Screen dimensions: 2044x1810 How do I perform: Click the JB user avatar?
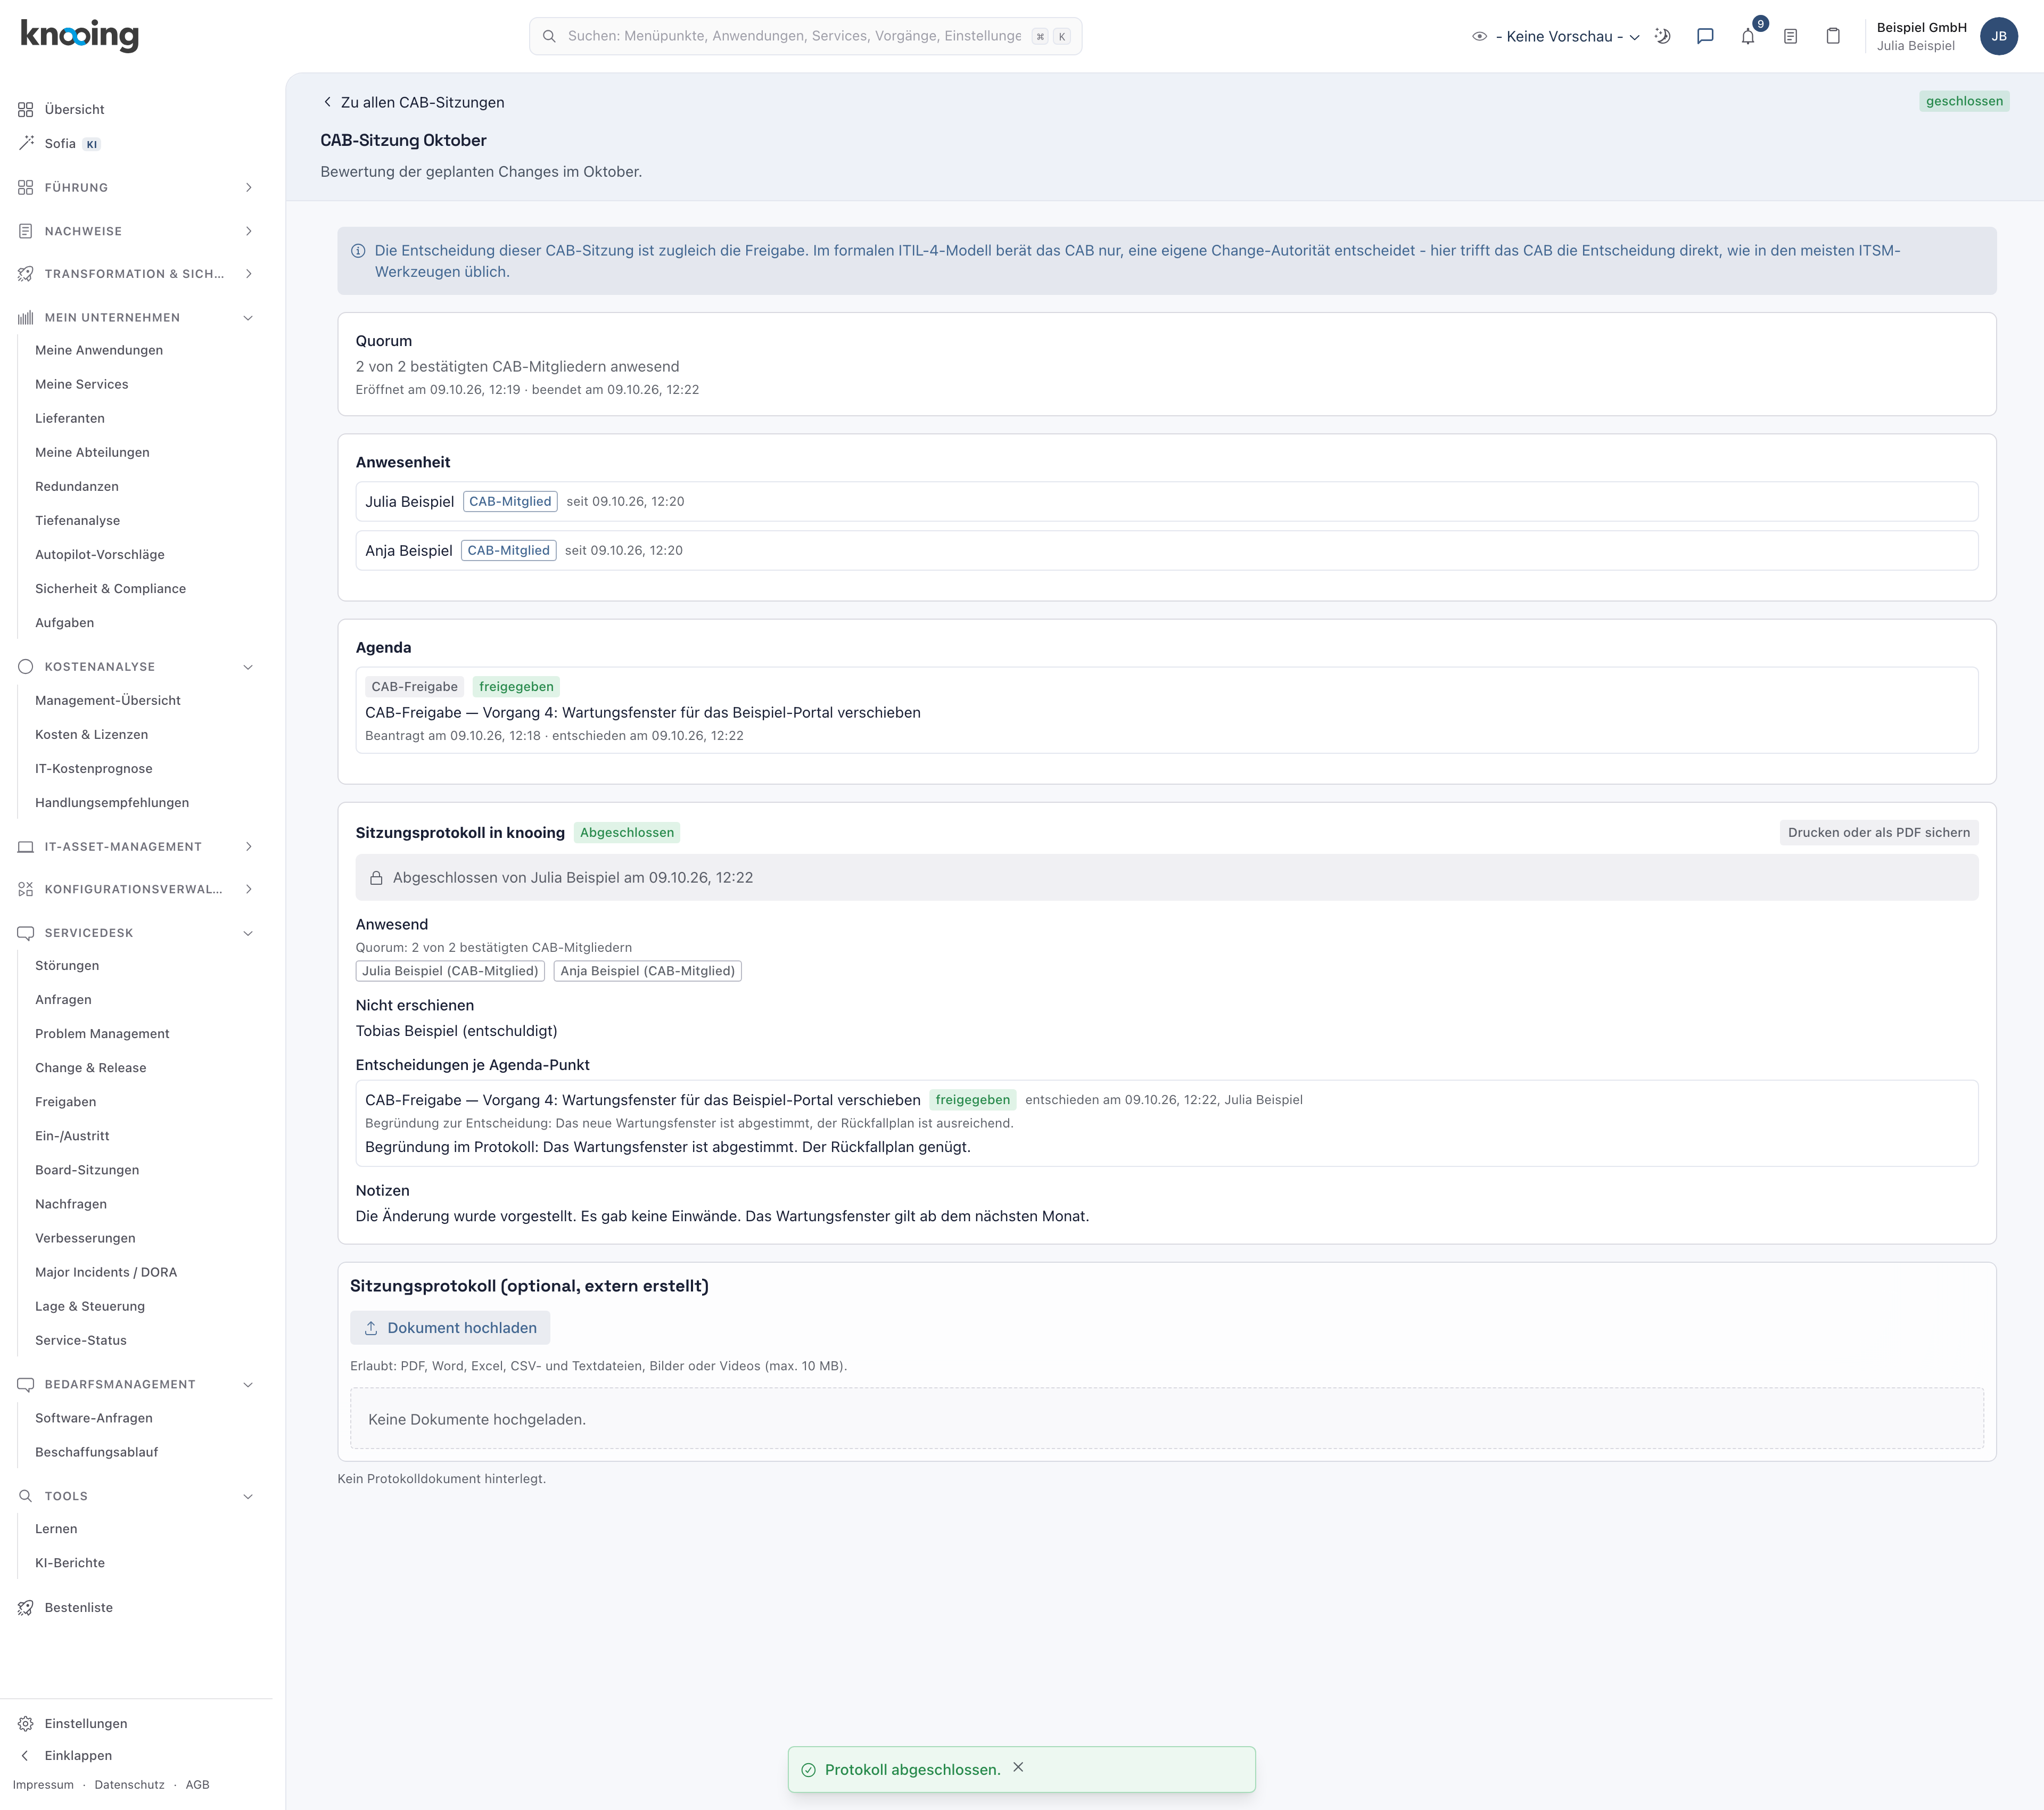coord(1998,36)
